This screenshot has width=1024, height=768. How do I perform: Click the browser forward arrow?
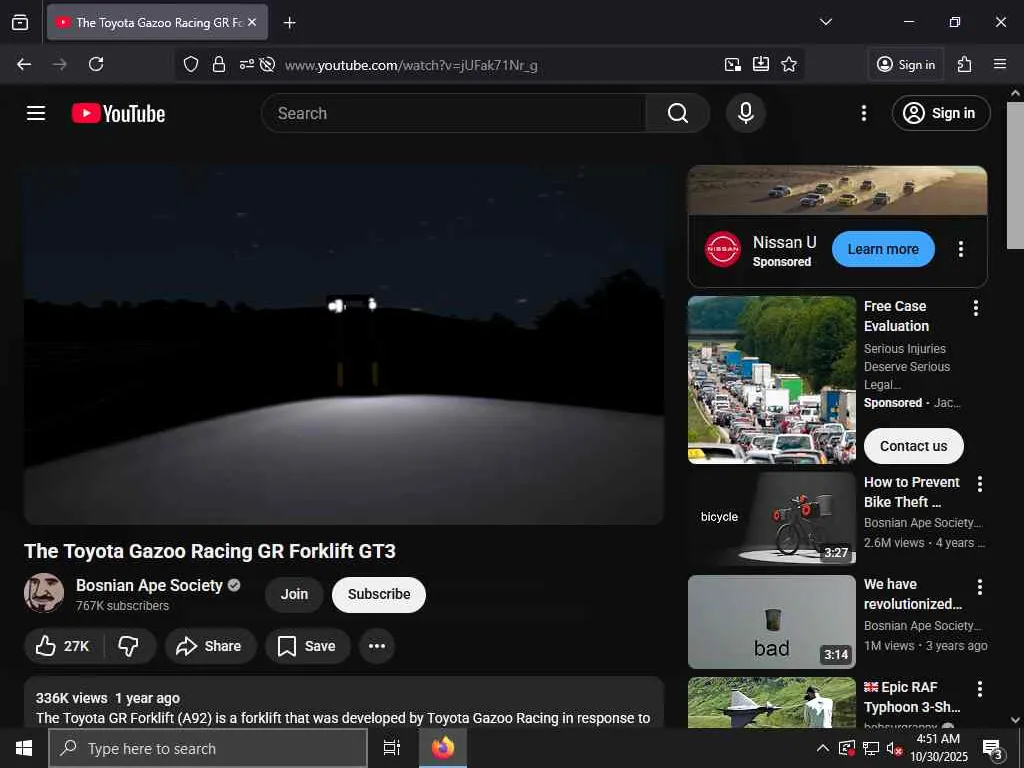click(59, 64)
